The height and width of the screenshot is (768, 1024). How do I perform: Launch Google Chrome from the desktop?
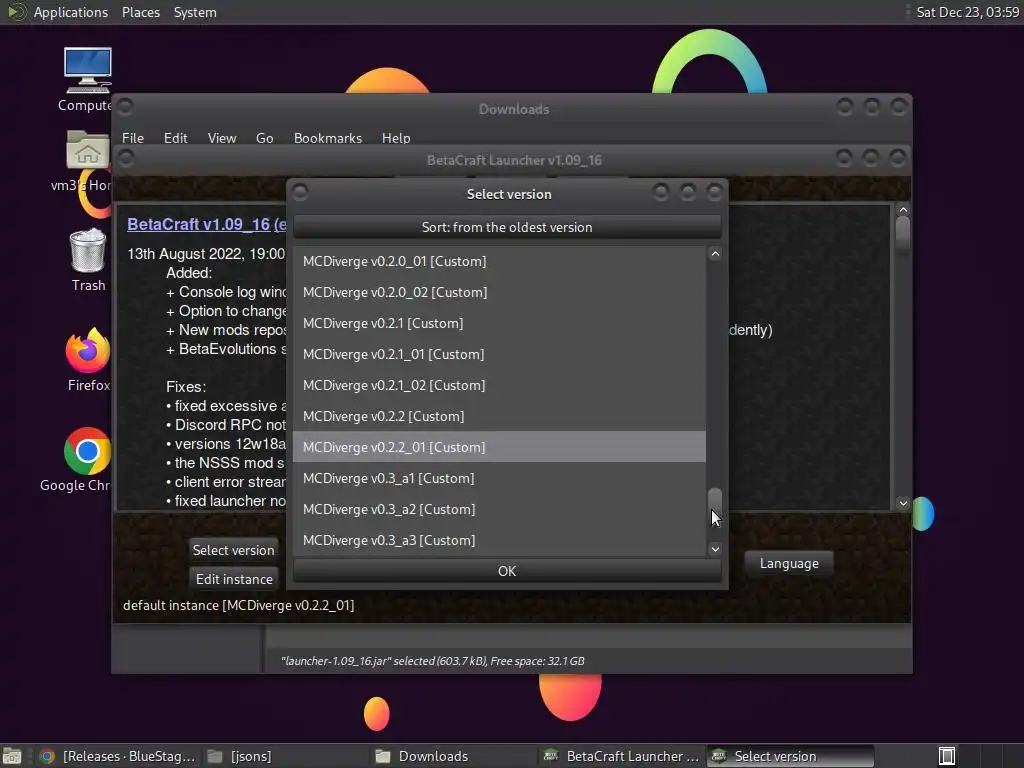tap(88, 451)
